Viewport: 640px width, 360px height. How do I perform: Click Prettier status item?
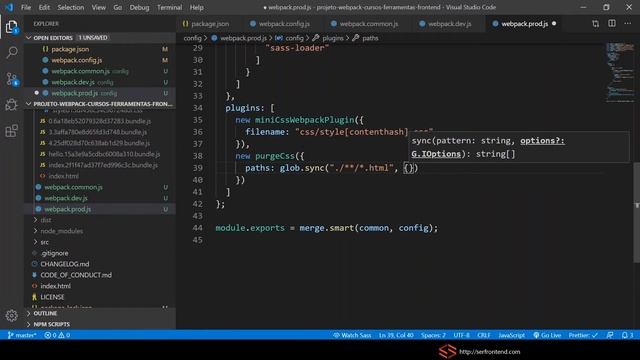[x=583, y=335]
